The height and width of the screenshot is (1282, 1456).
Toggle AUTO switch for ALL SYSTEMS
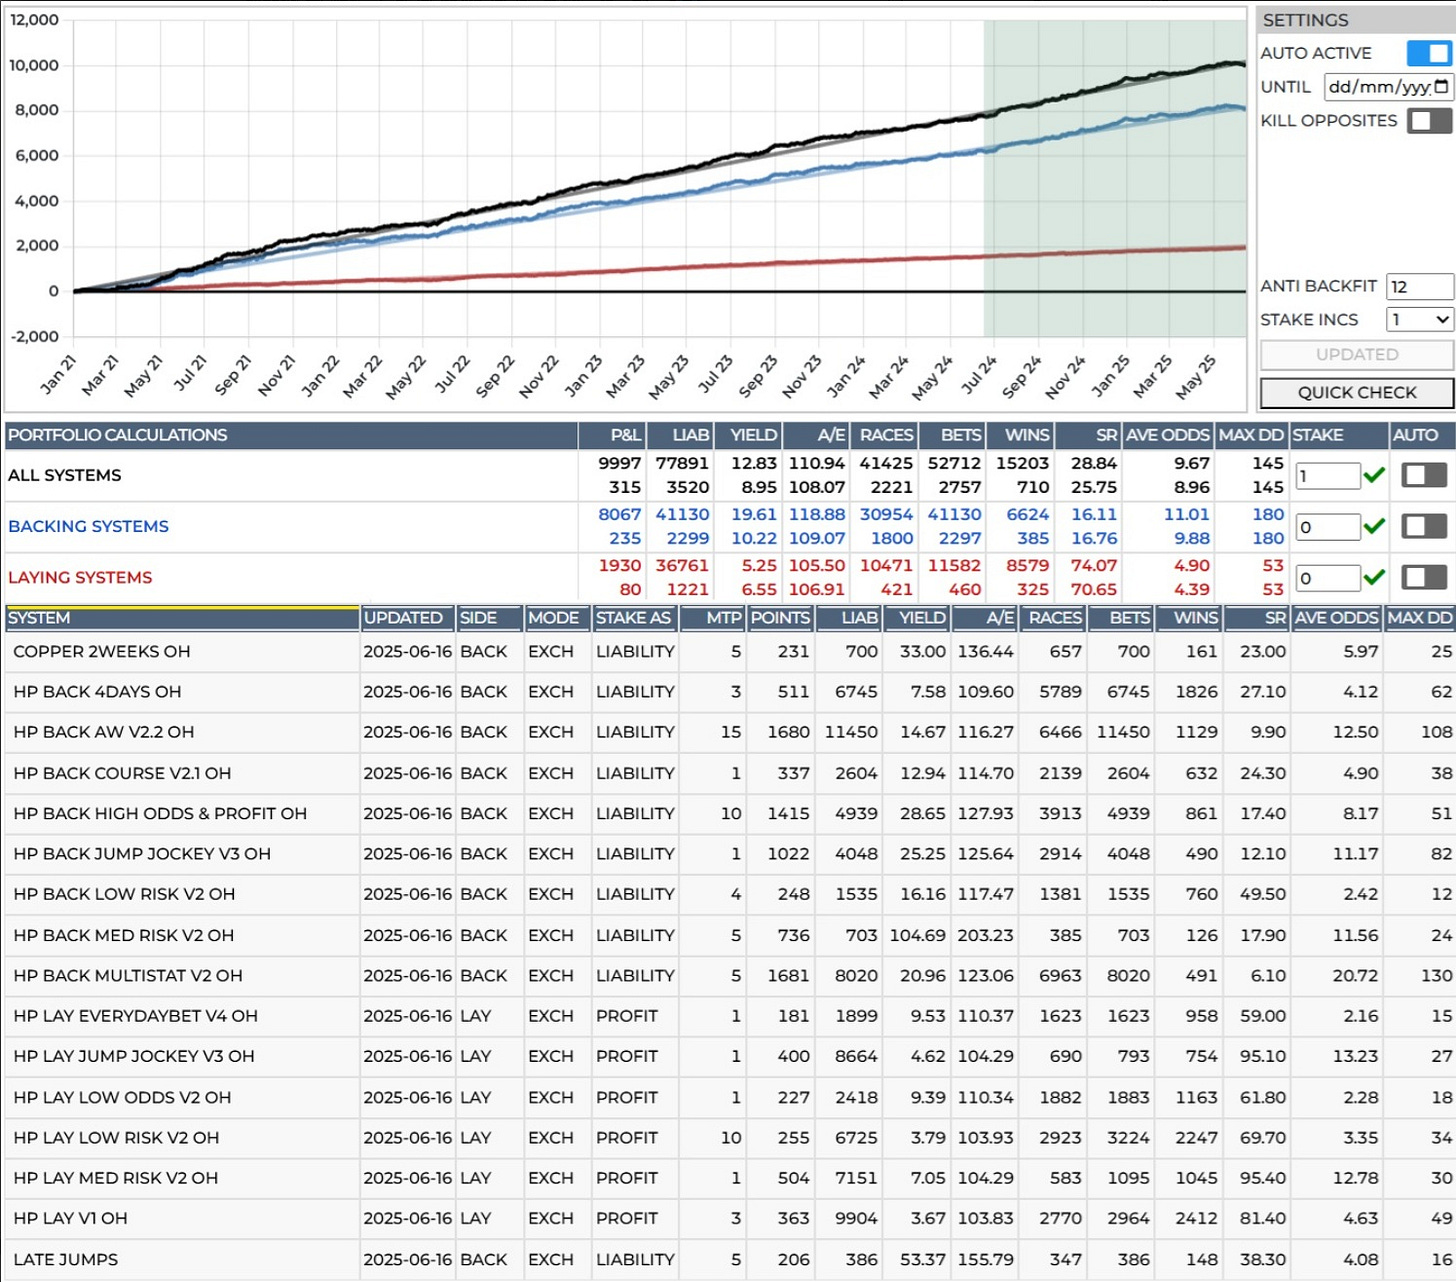1423,475
